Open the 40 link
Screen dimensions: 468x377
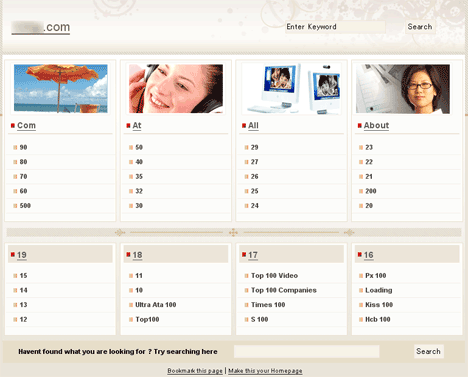pos(139,162)
